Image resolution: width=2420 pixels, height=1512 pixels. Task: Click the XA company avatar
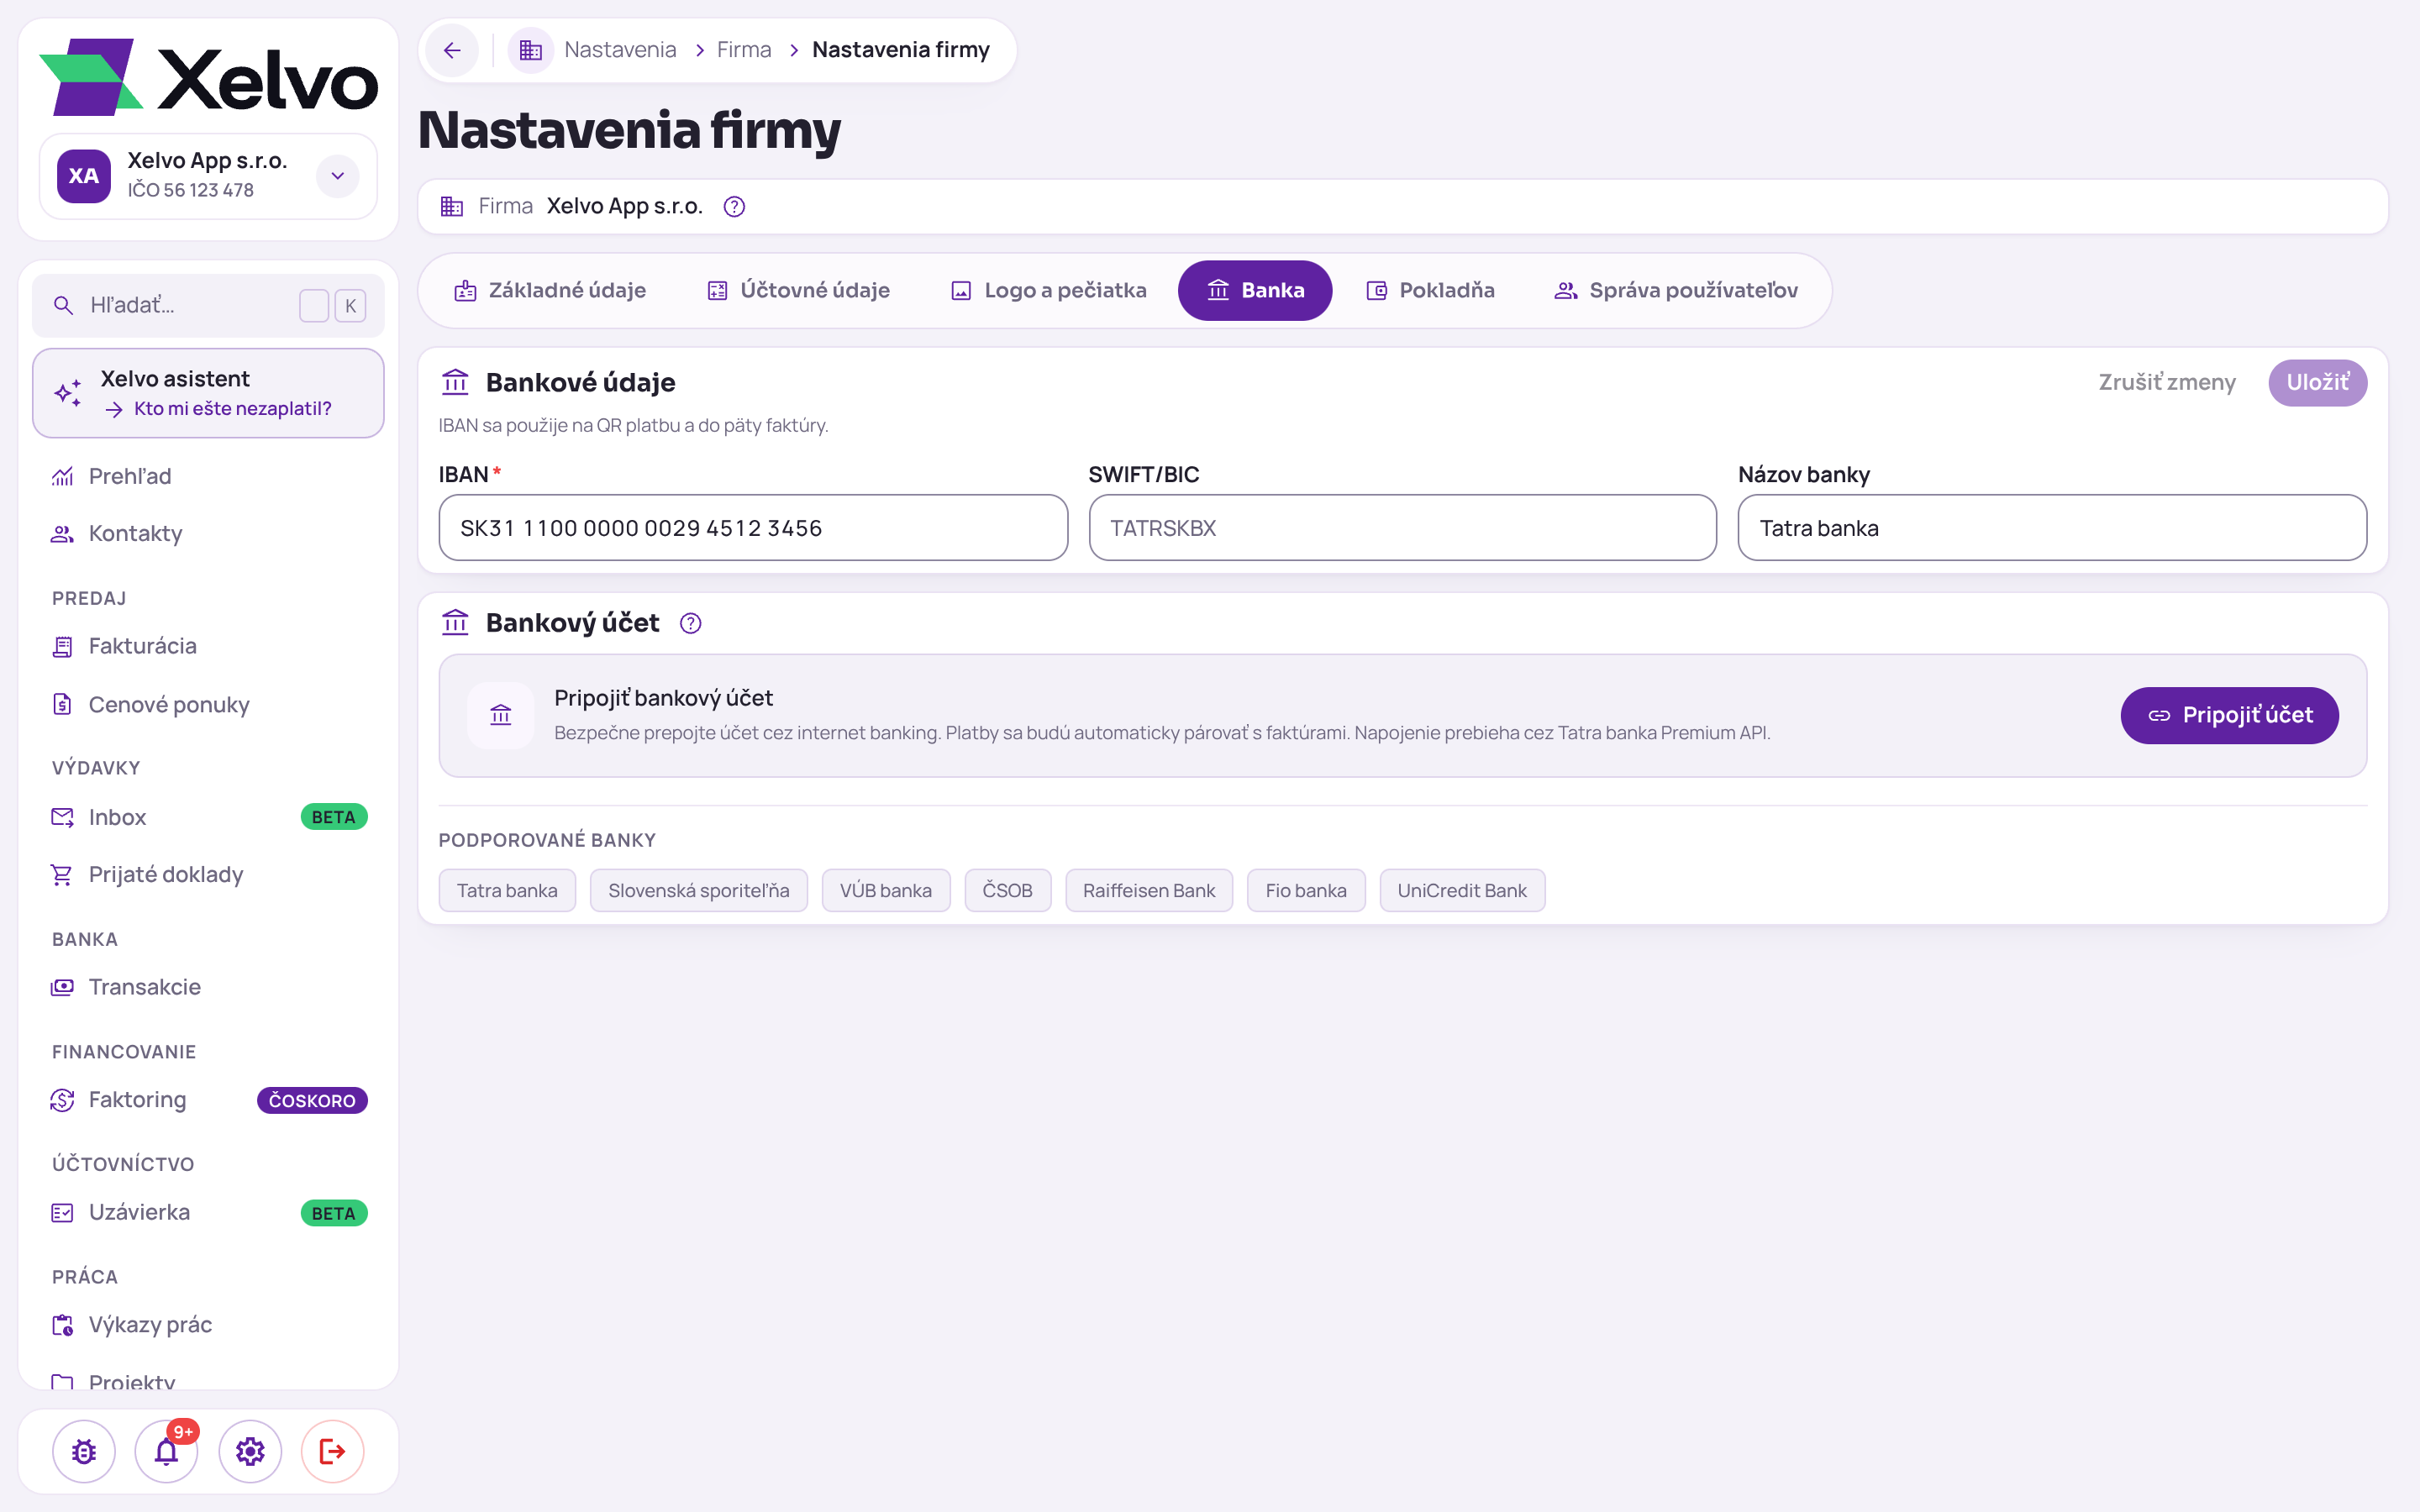[x=84, y=176]
